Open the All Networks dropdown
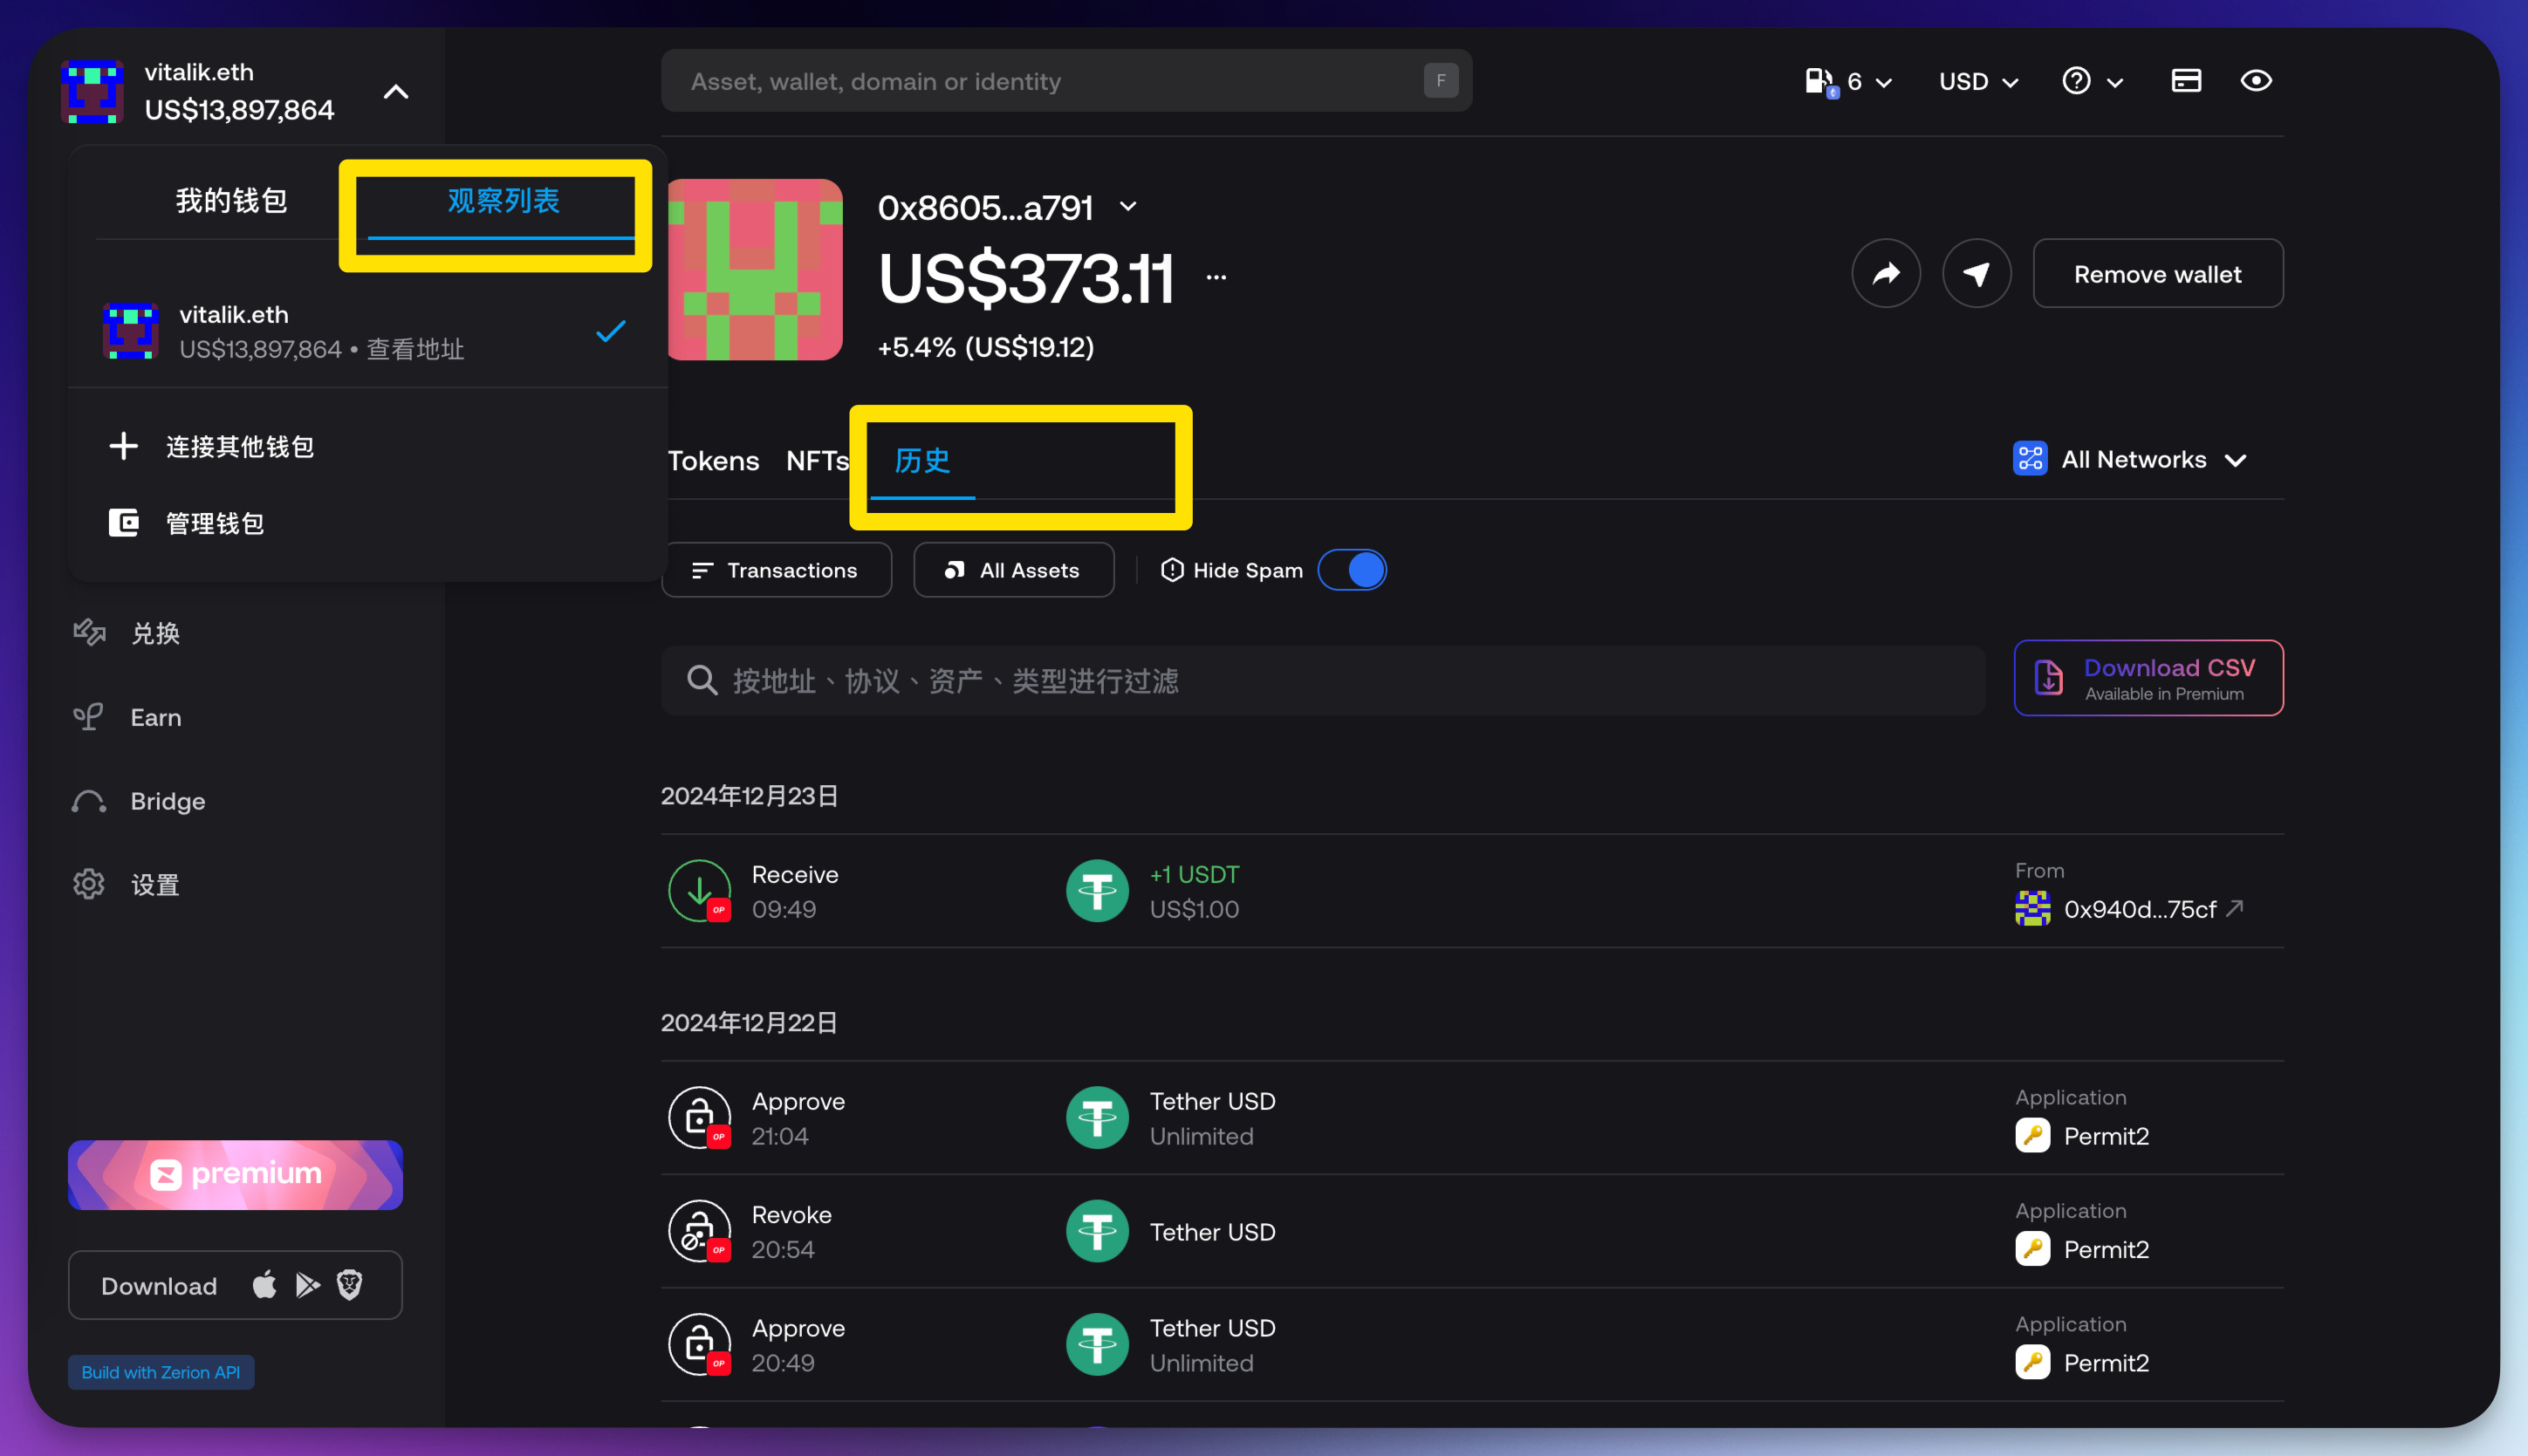The image size is (2528, 1456). pos(2131,459)
